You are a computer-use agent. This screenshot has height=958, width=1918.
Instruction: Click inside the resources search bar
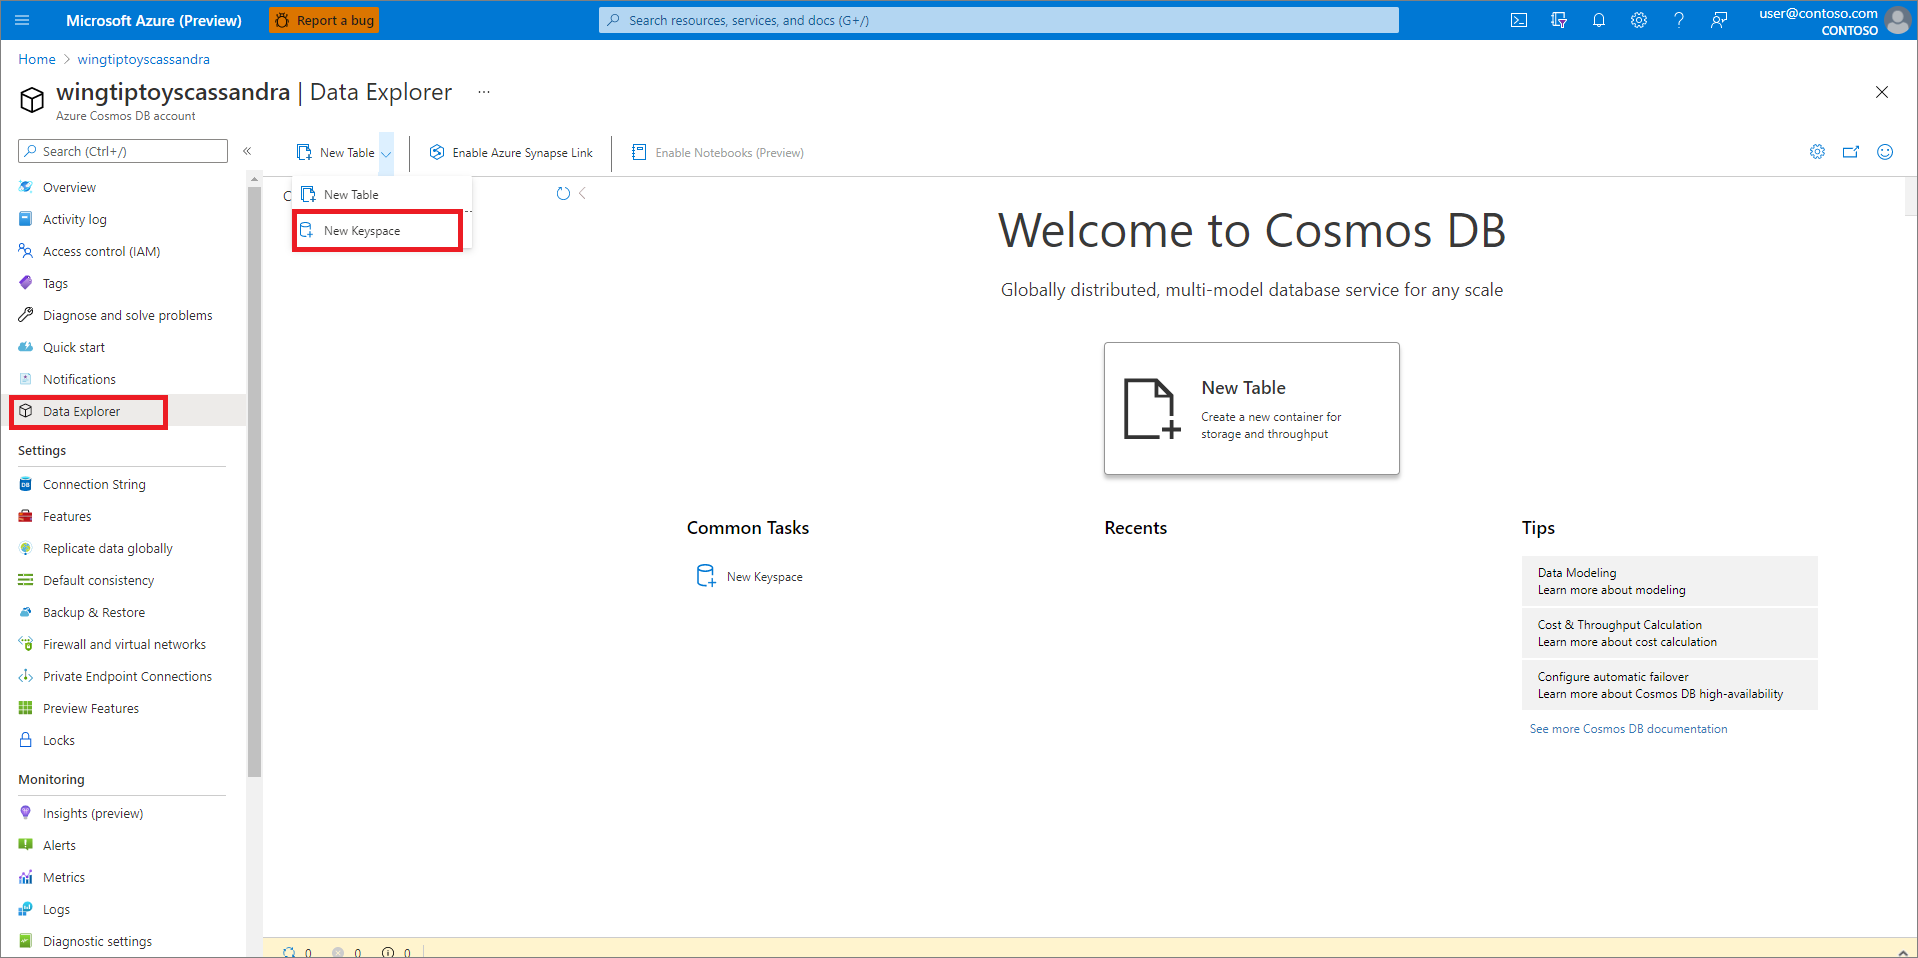pos(997,19)
